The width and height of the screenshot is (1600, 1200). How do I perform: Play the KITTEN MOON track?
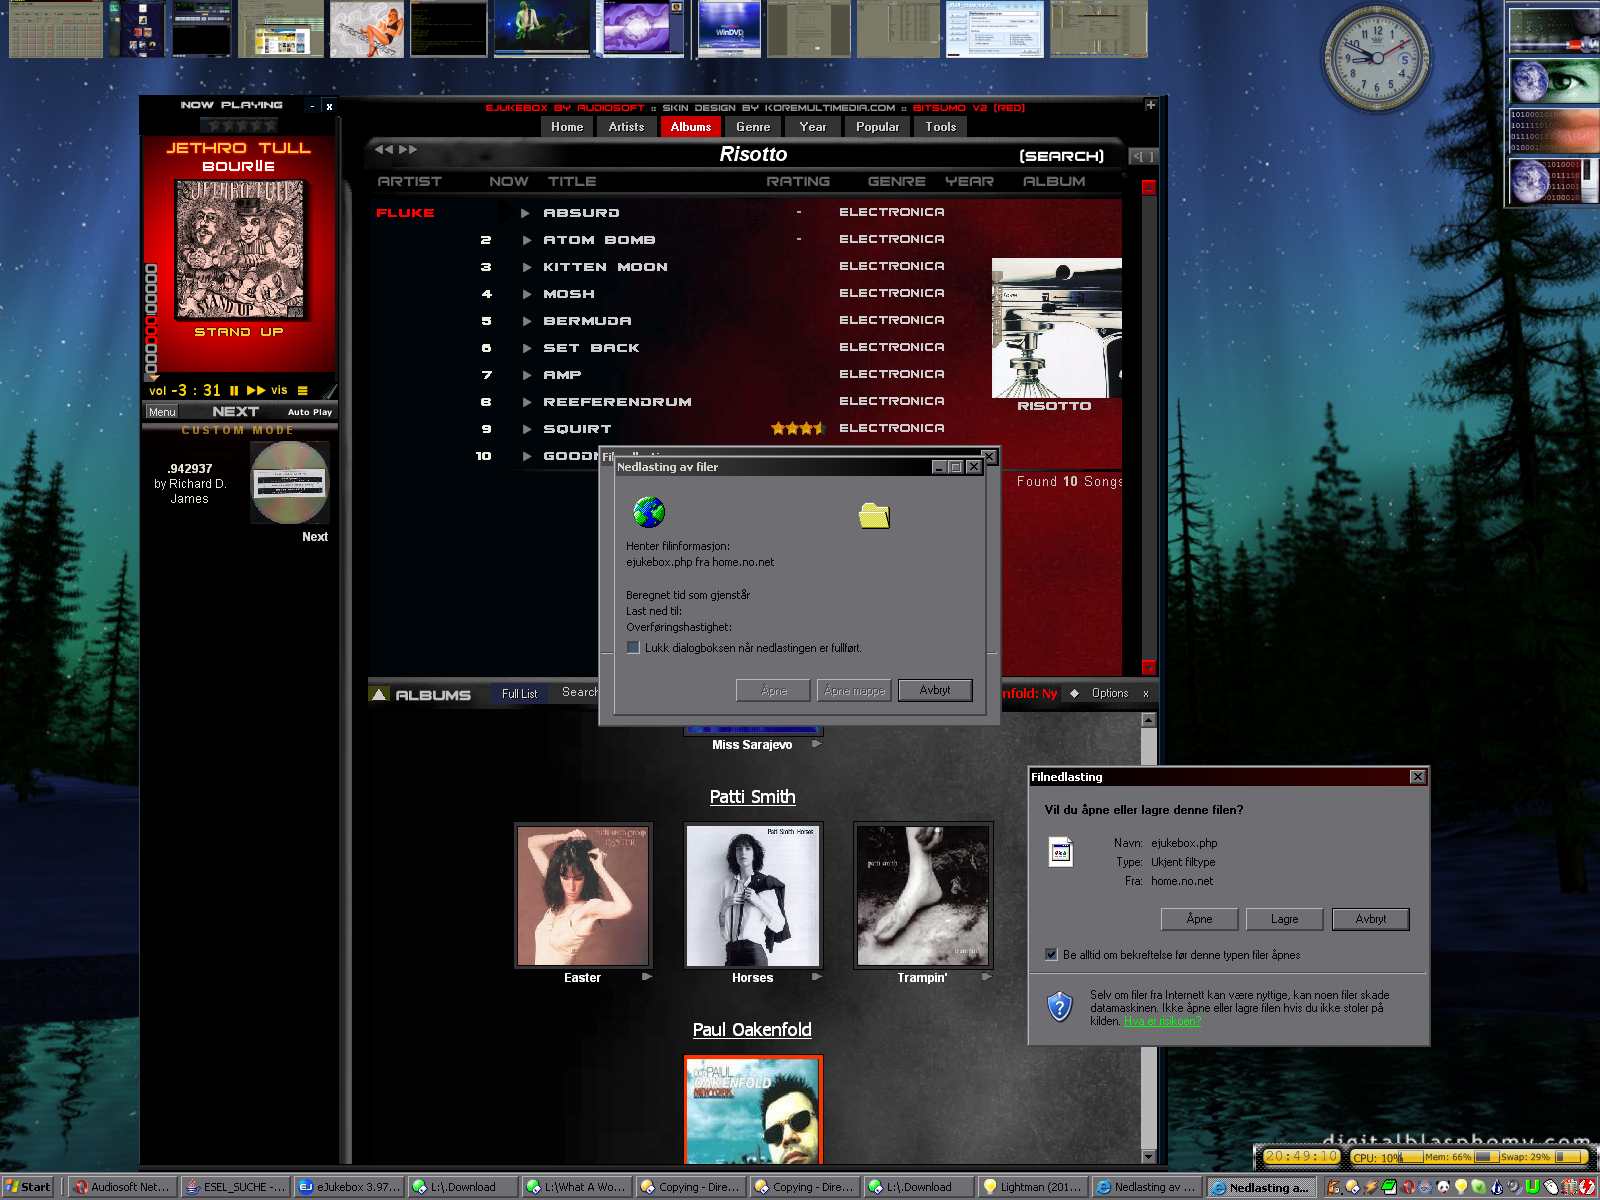tap(527, 267)
